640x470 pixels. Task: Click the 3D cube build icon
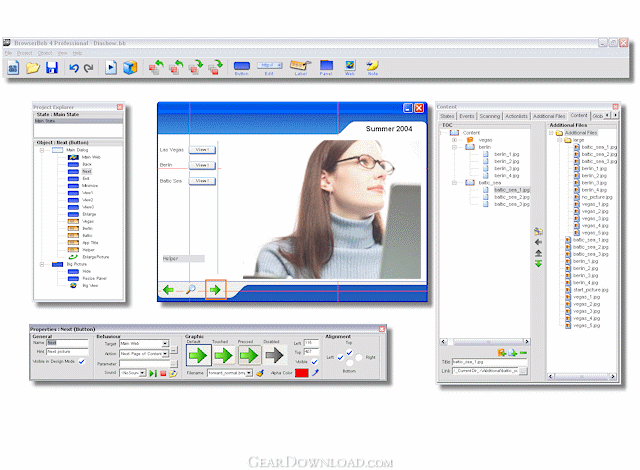click(x=130, y=68)
